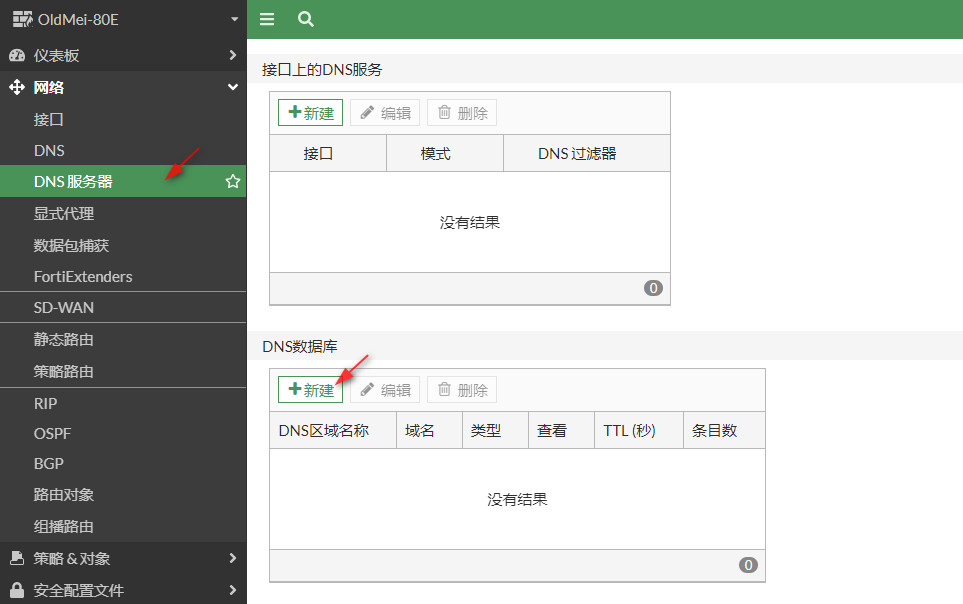Toggle the hamburger menu icon

pos(267,19)
